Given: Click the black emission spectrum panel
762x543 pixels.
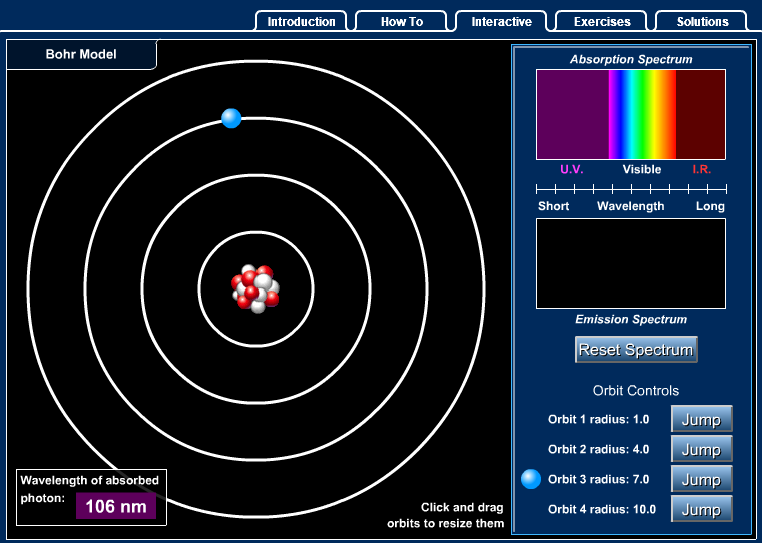Looking at the screenshot, I should click(x=631, y=263).
